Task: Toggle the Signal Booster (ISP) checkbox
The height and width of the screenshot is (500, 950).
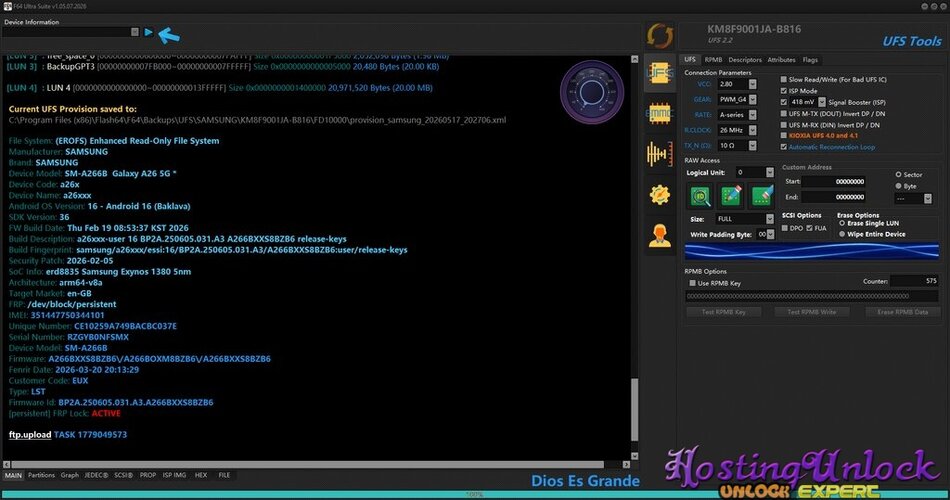Action: pos(783,102)
